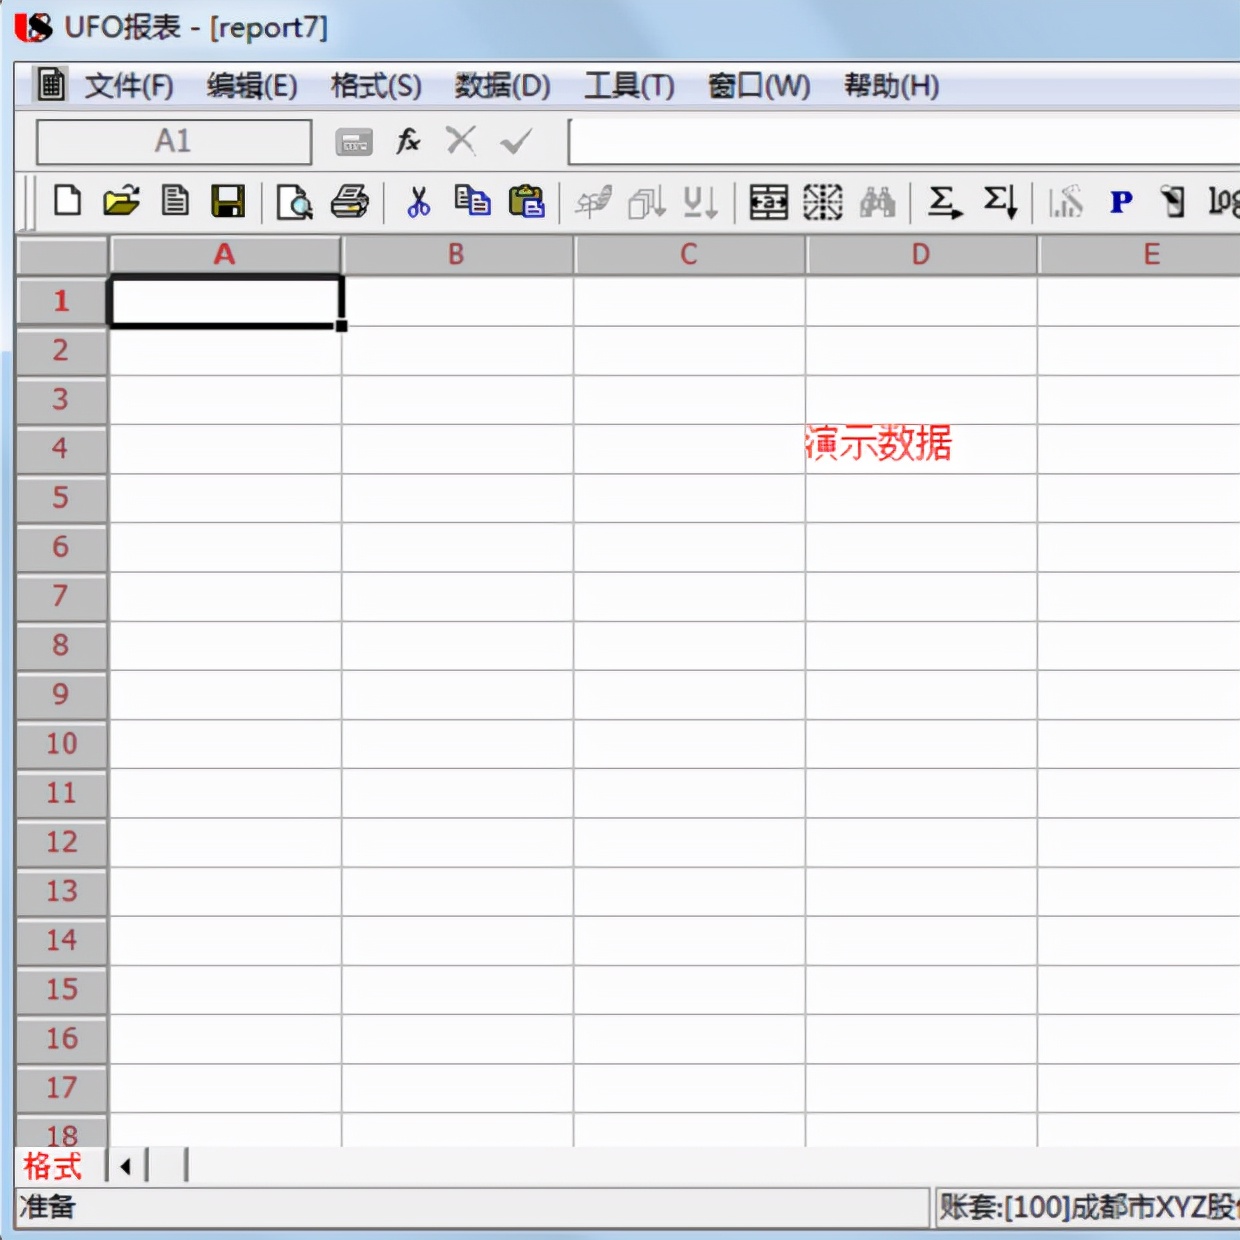Open print preview
Image resolution: width=1240 pixels, height=1240 pixels.
tap(293, 201)
